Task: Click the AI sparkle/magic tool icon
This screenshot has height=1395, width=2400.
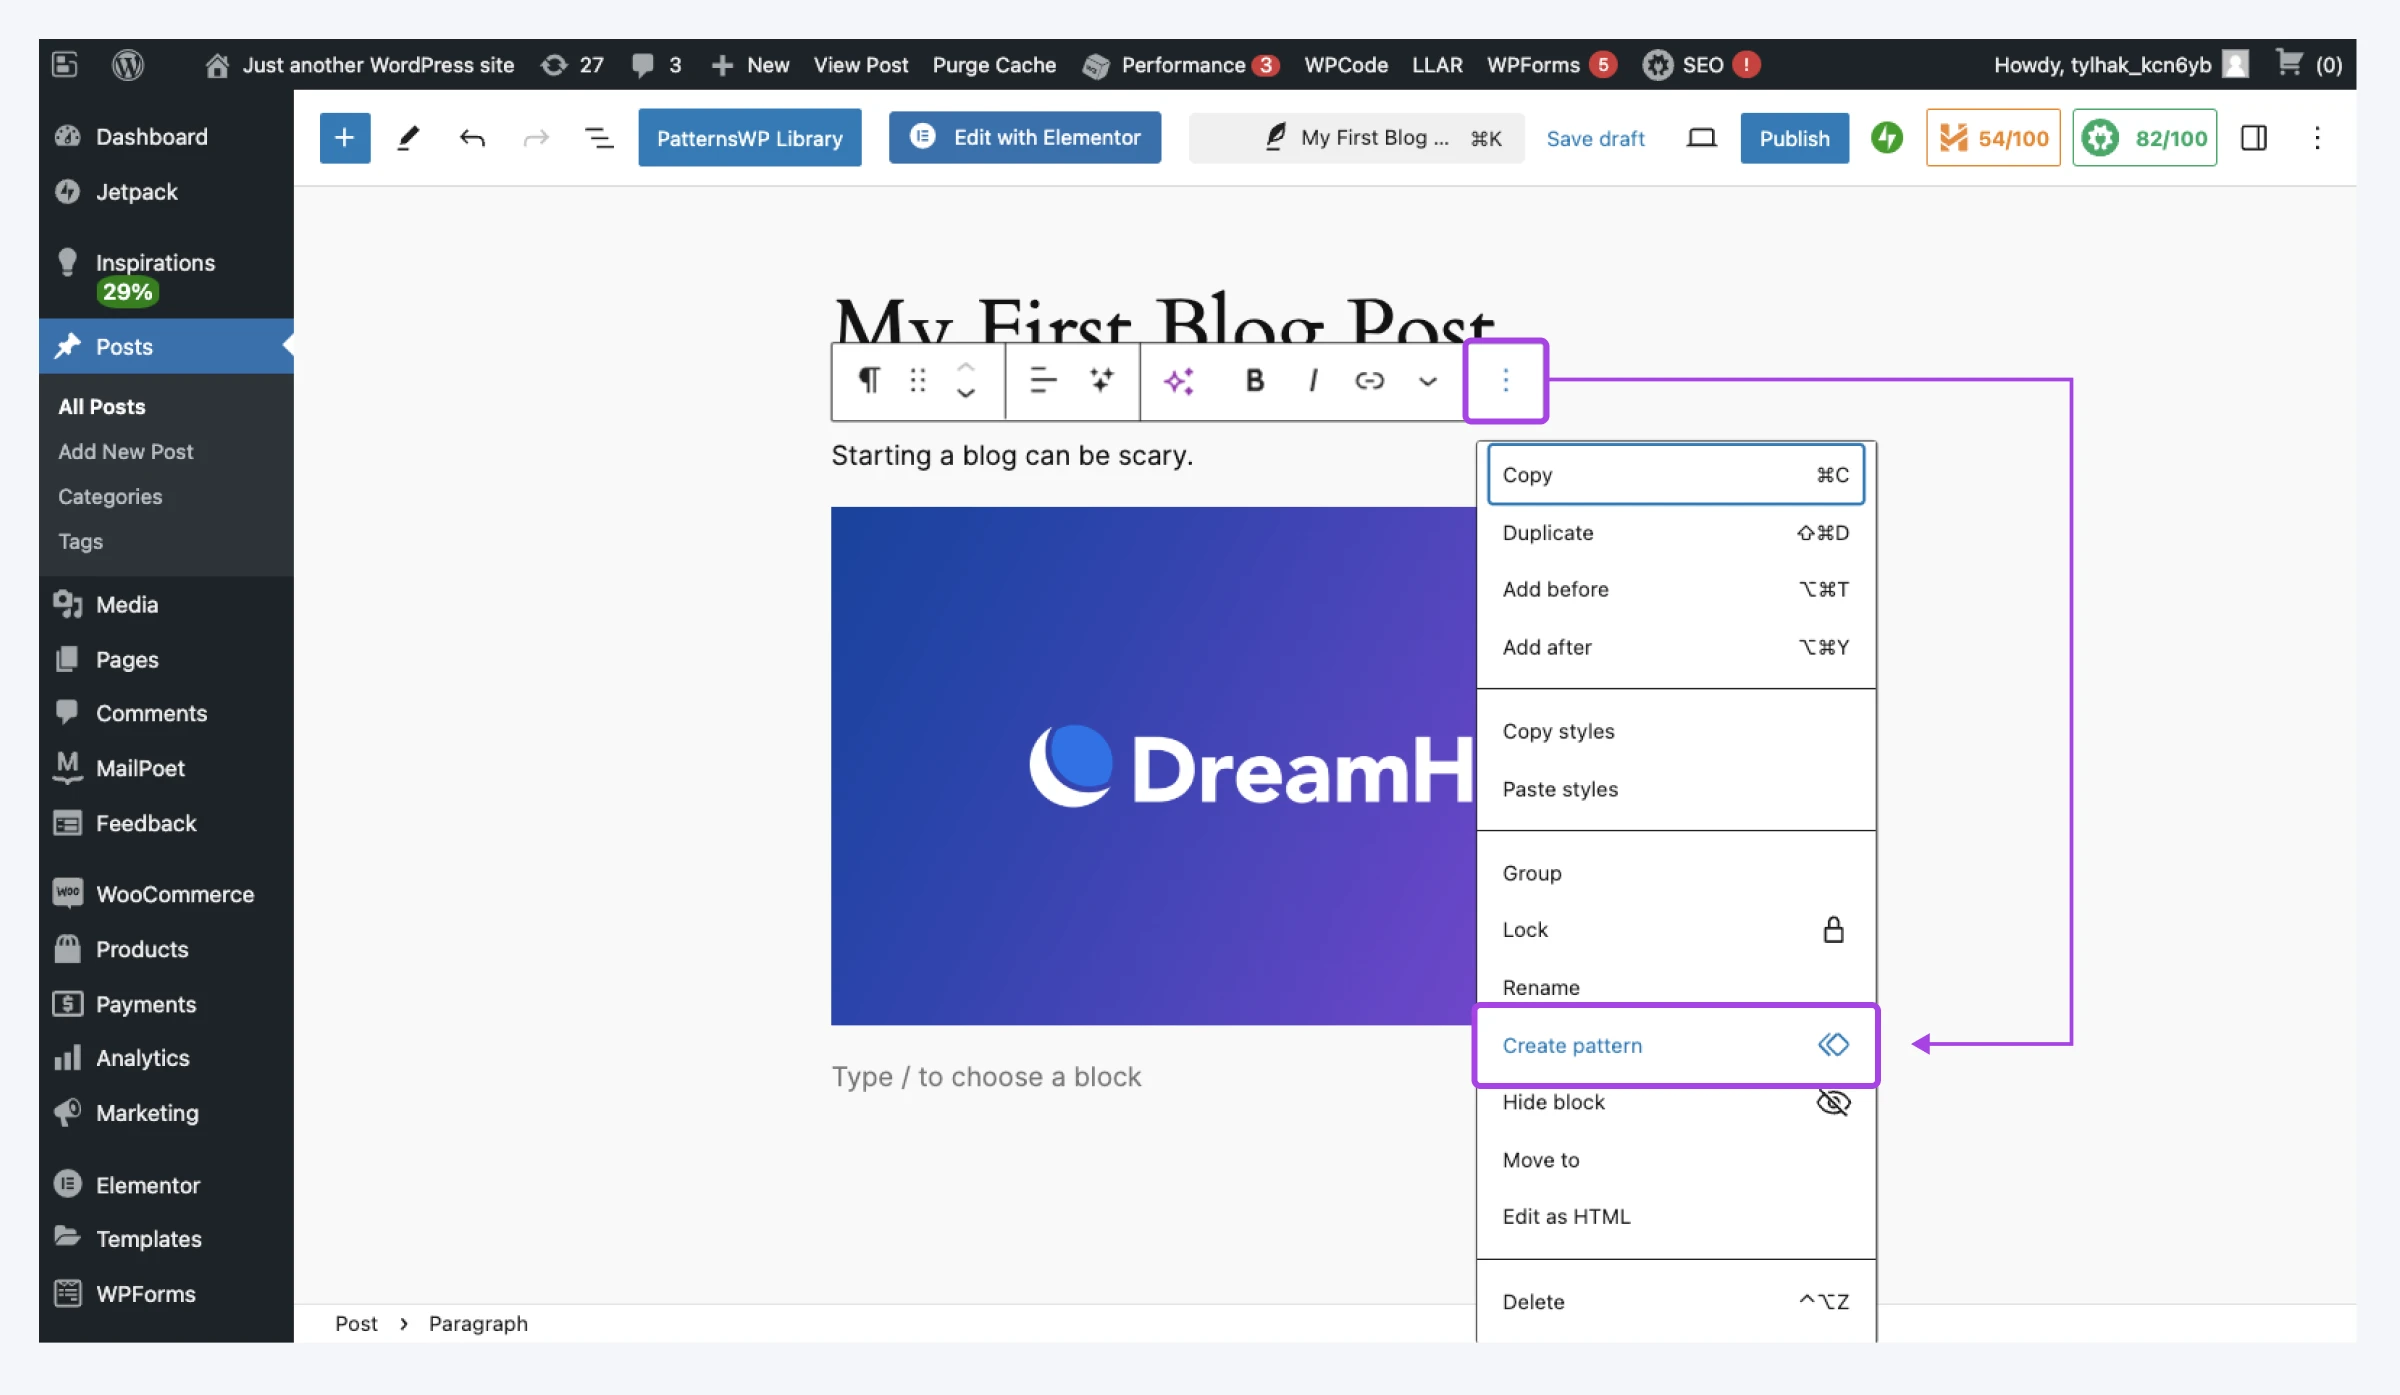Action: 1177,379
